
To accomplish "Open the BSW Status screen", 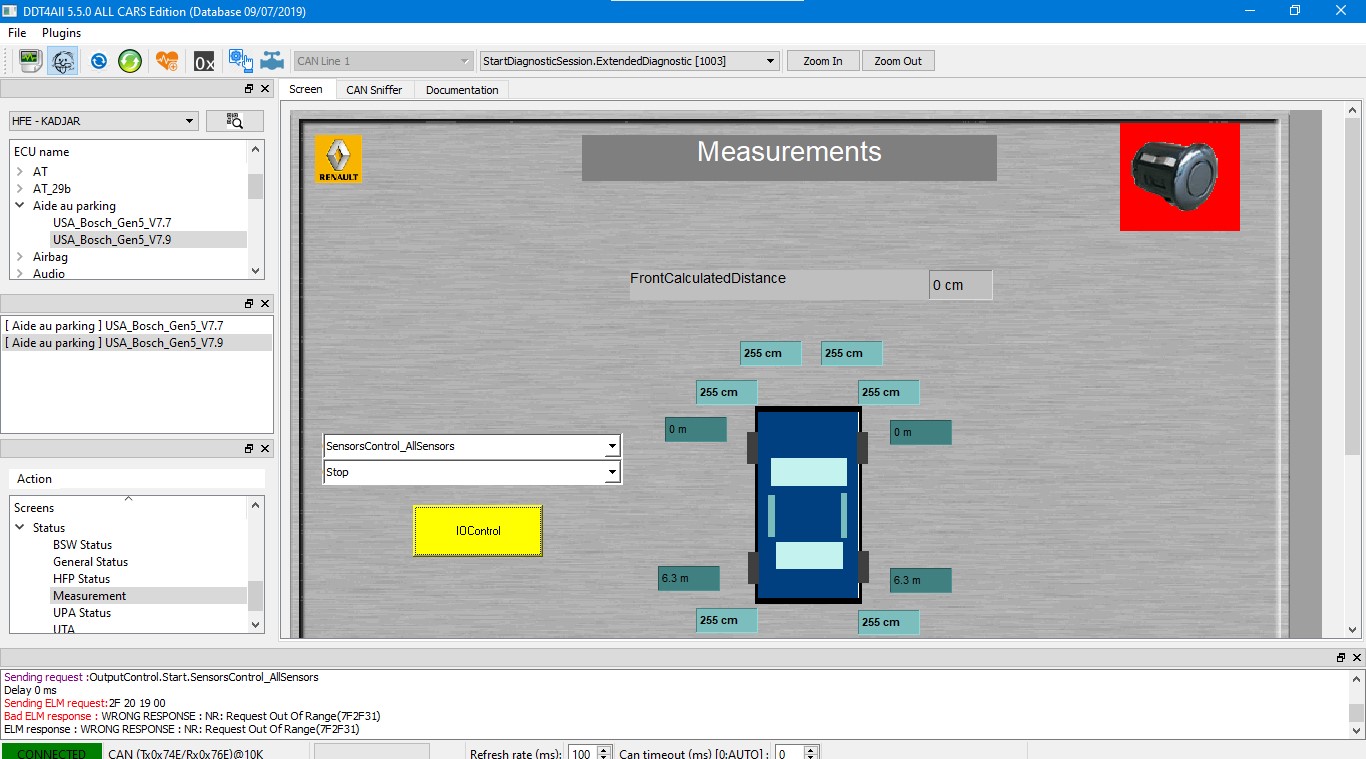I will point(82,545).
